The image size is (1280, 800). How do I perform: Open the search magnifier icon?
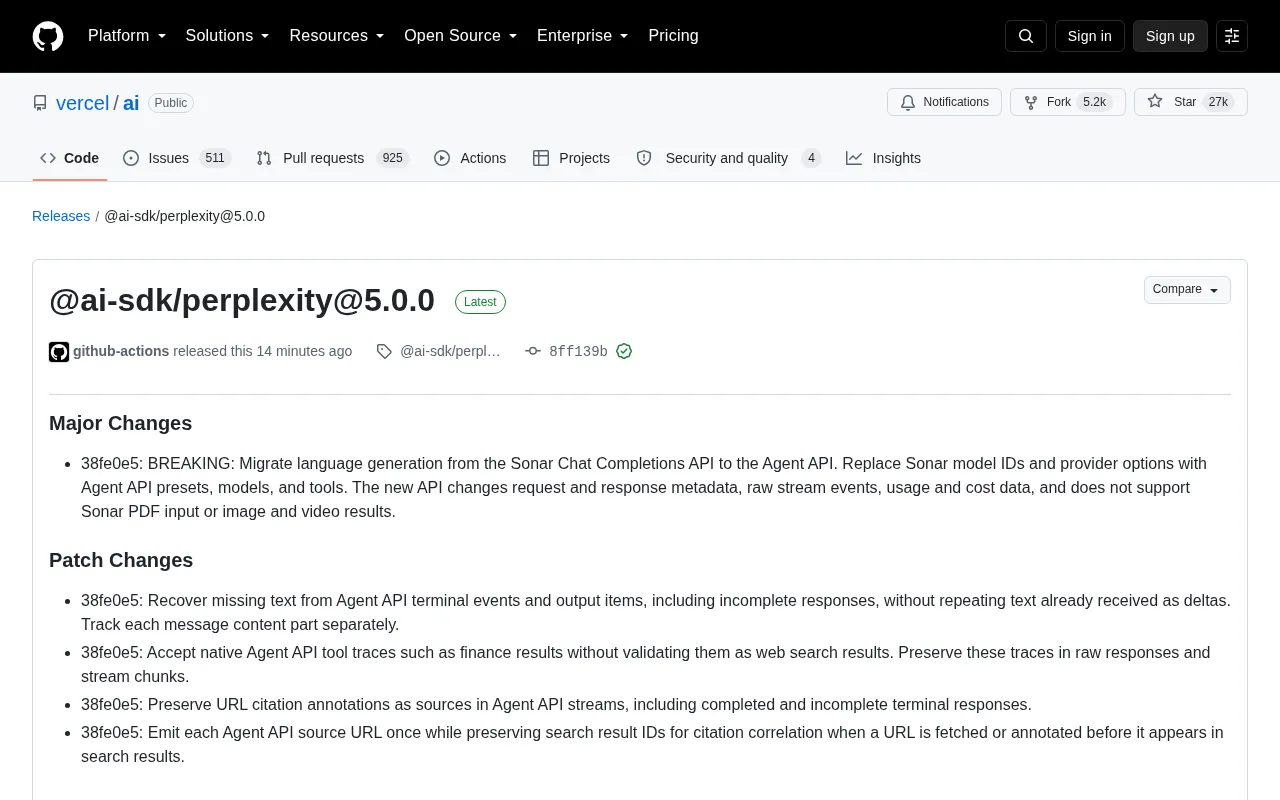(1026, 36)
